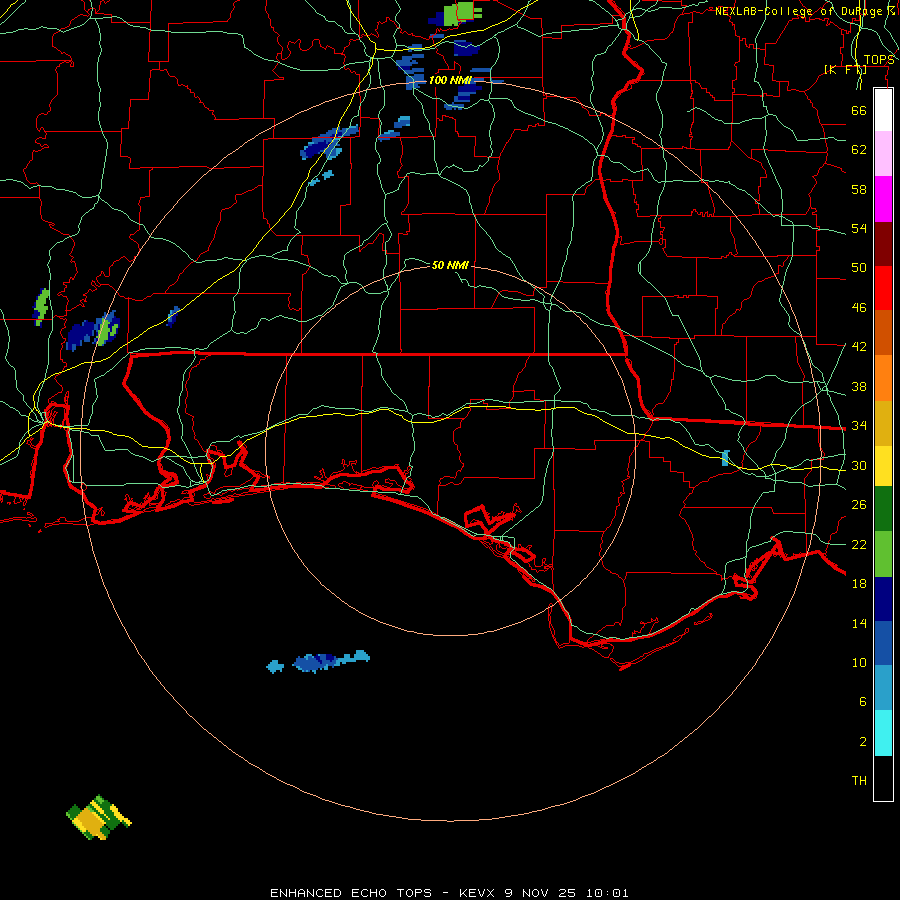
Task: Click the yellow-green echo cell at bottom left
Action: click(x=99, y=817)
